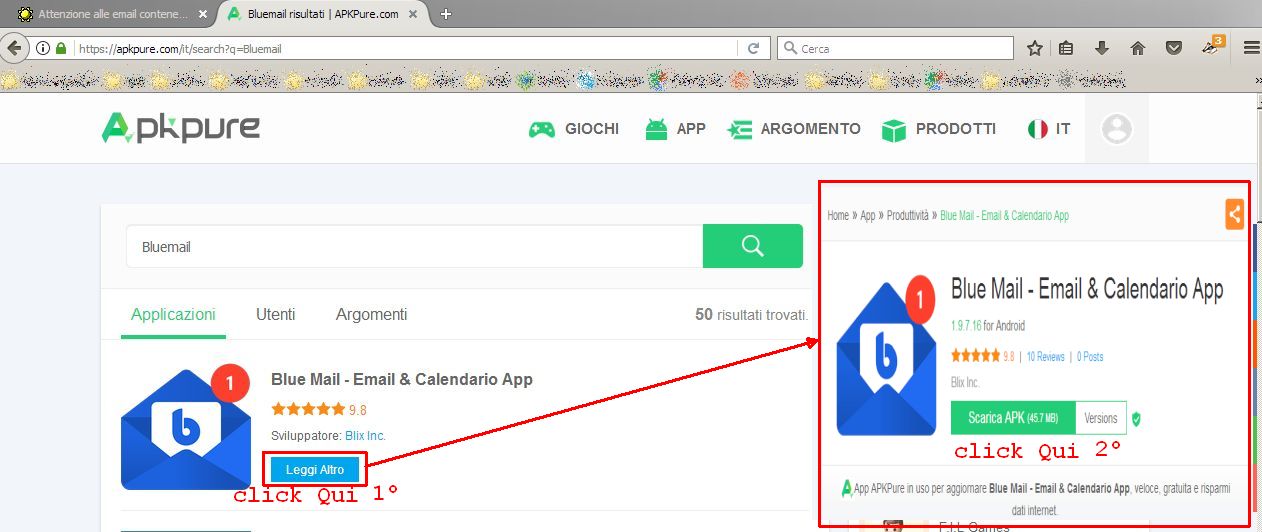
Task: Open the 10 Reviews link
Action: click(x=1045, y=356)
